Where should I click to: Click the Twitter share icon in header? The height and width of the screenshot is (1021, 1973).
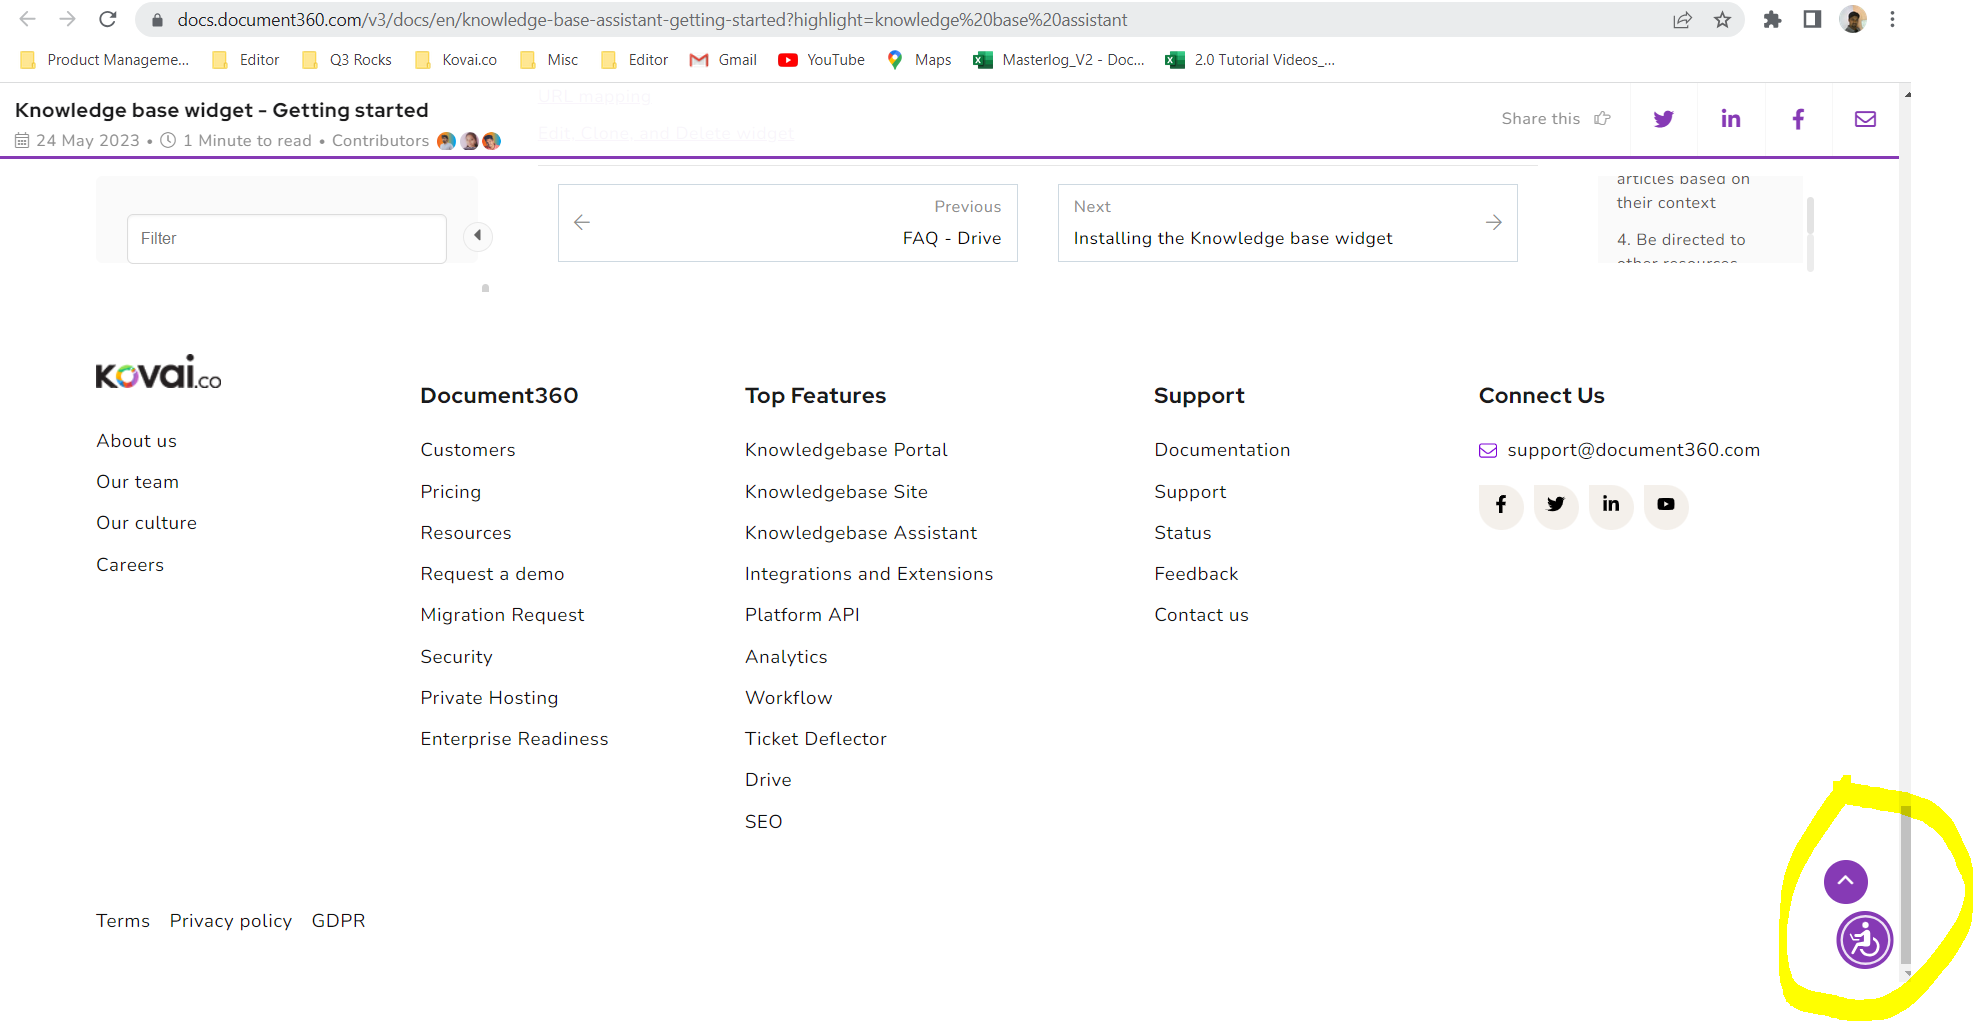point(1663,119)
